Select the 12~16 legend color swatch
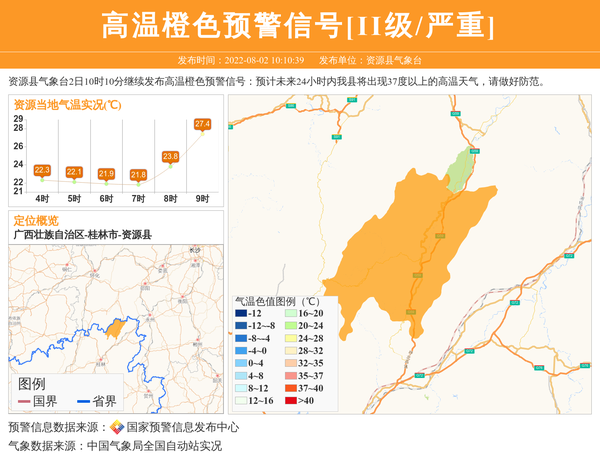The width and height of the screenshot is (600, 471). [241, 401]
